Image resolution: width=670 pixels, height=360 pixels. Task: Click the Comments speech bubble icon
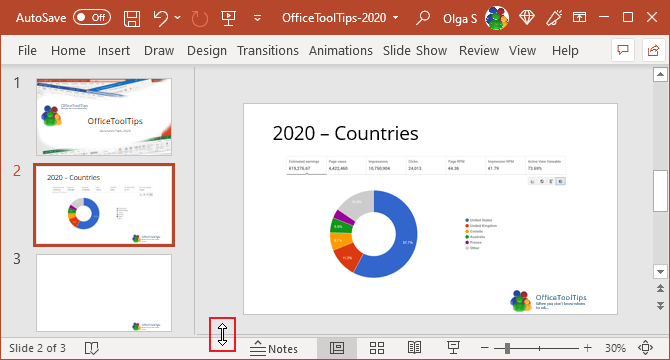point(623,50)
